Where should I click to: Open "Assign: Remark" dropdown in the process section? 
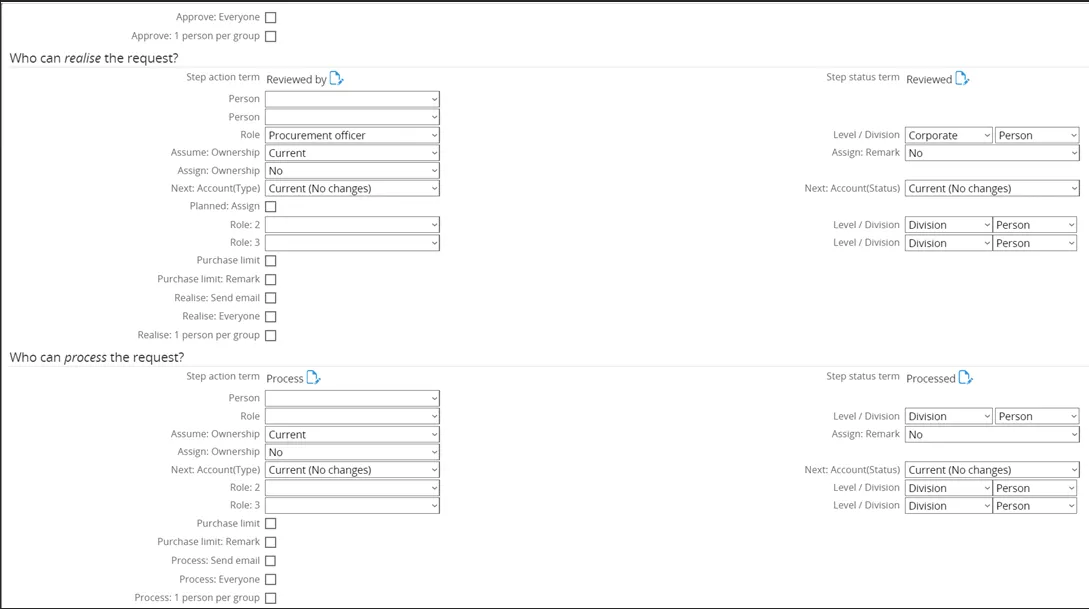pyautogui.click(x=992, y=435)
